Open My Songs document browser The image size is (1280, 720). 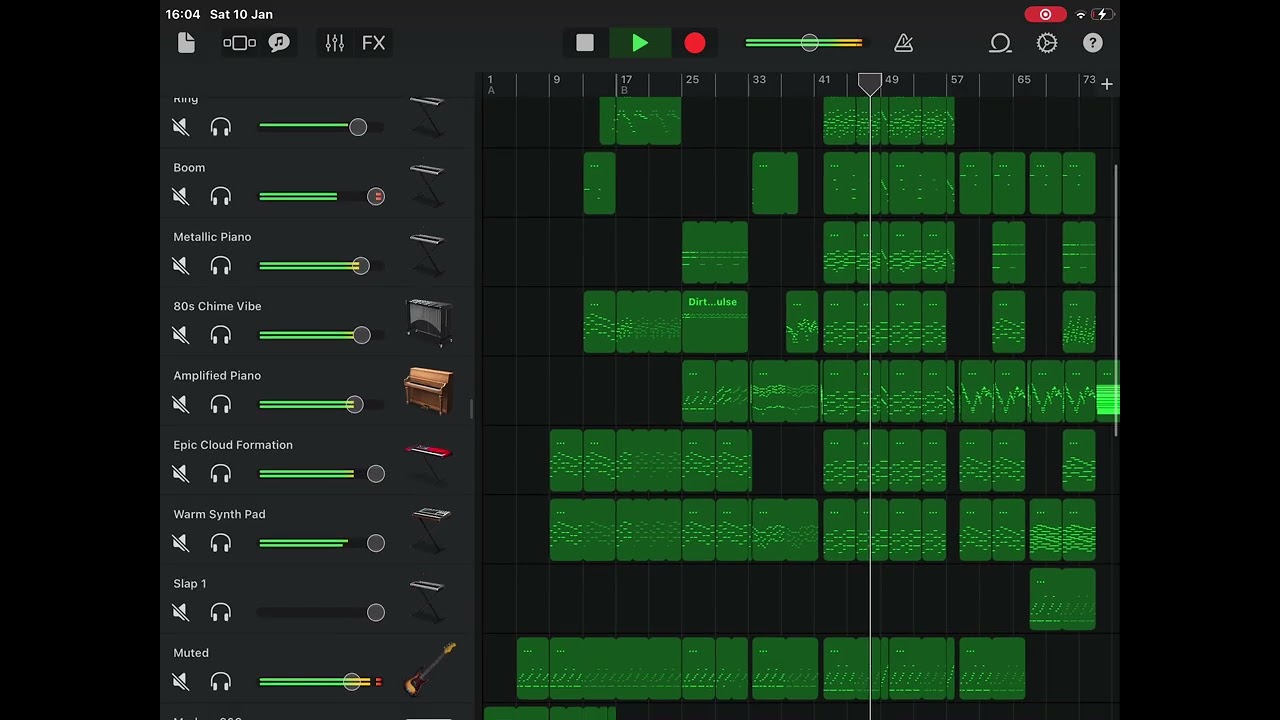tap(186, 43)
